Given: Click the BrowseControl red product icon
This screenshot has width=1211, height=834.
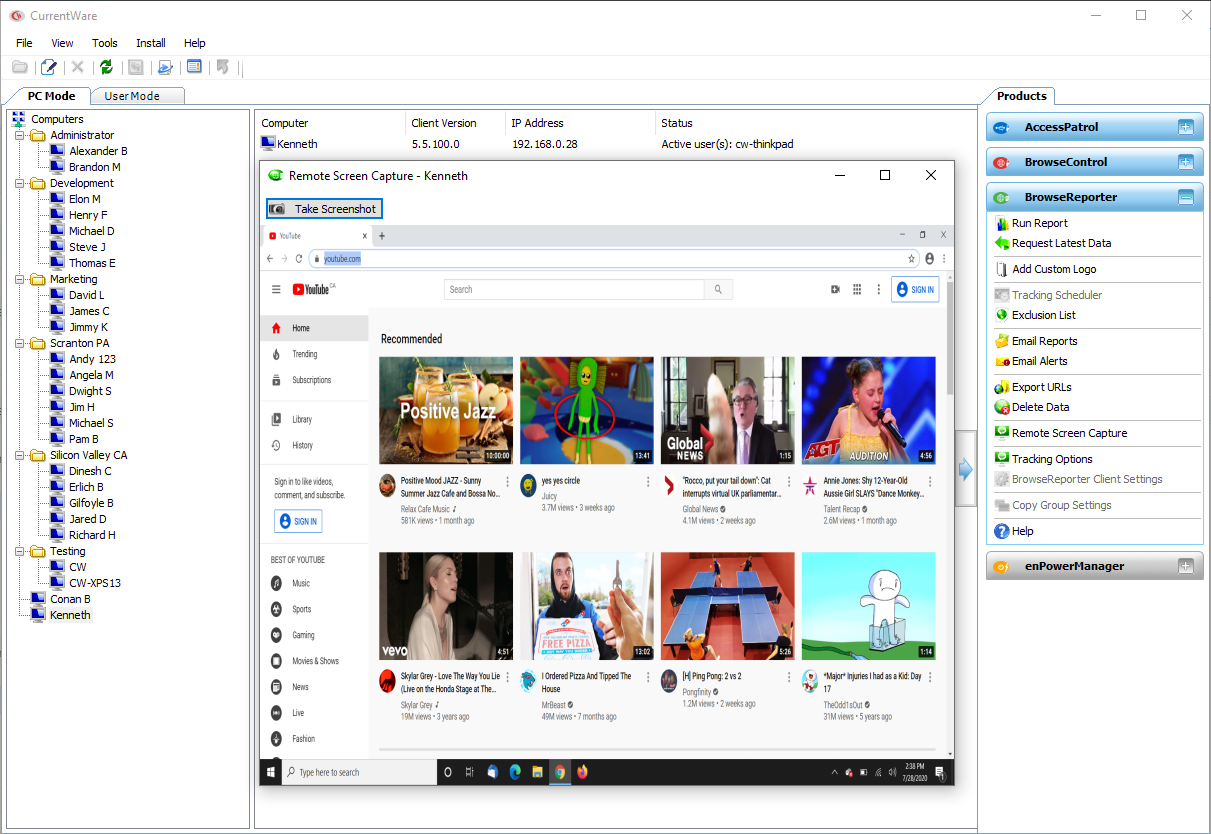Looking at the screenshot, I should click(1001, 163).
